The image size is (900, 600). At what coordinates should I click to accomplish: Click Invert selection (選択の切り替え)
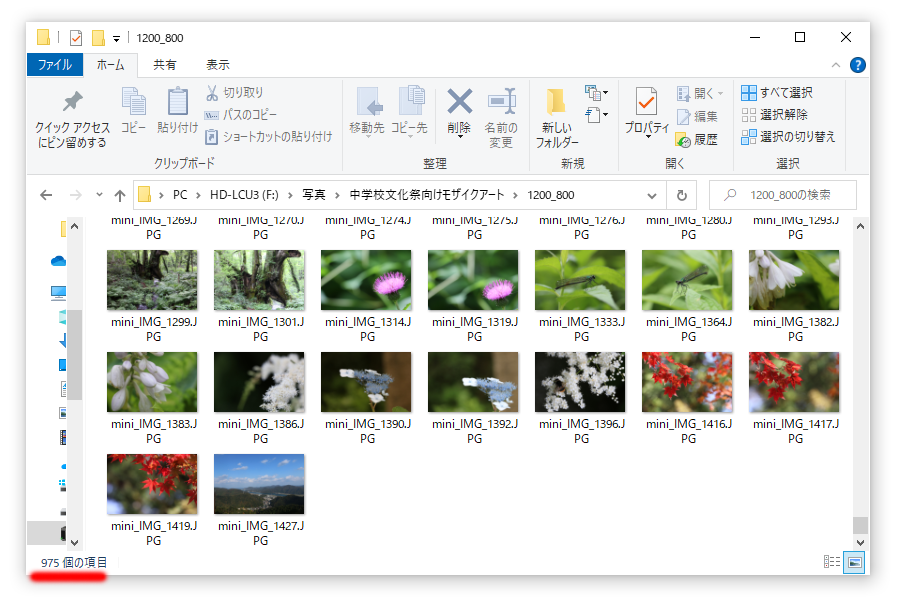pyautogui.click(x=788, y=137)
